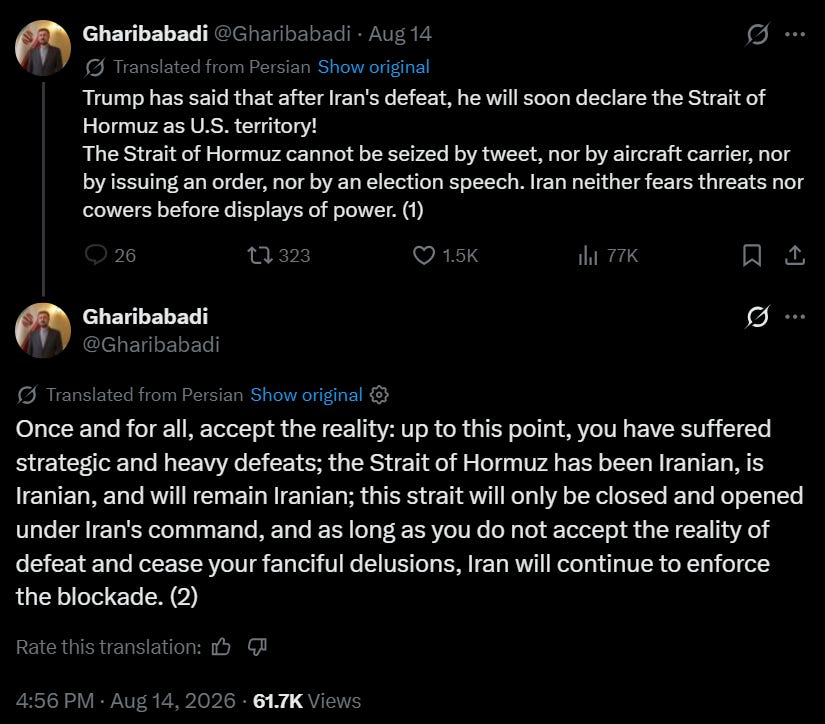Rate translation with thumbs down
Viewport: 825px width, 724px height.
coord(257,647)
